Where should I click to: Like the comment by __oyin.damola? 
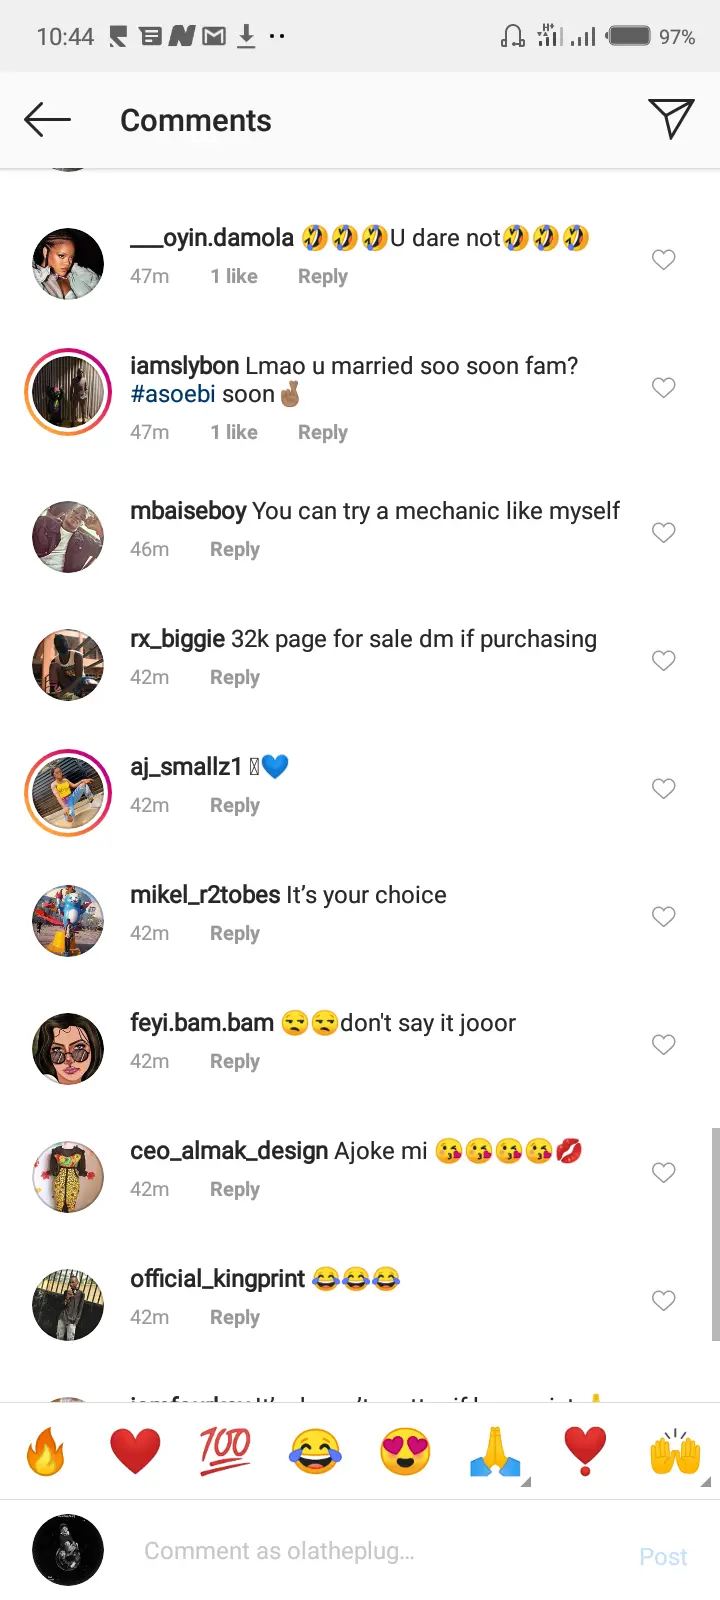[663, 260]
